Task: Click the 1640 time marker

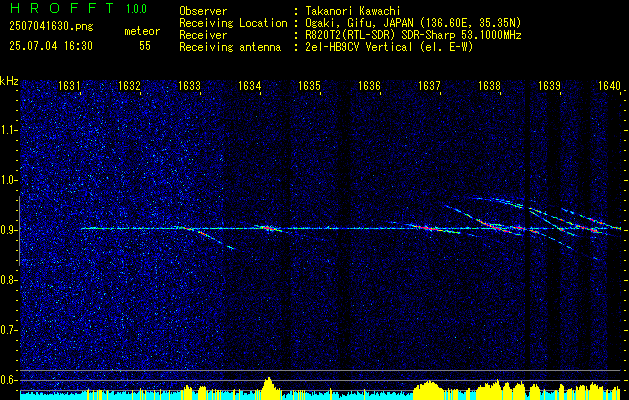Action: (609, 86)
